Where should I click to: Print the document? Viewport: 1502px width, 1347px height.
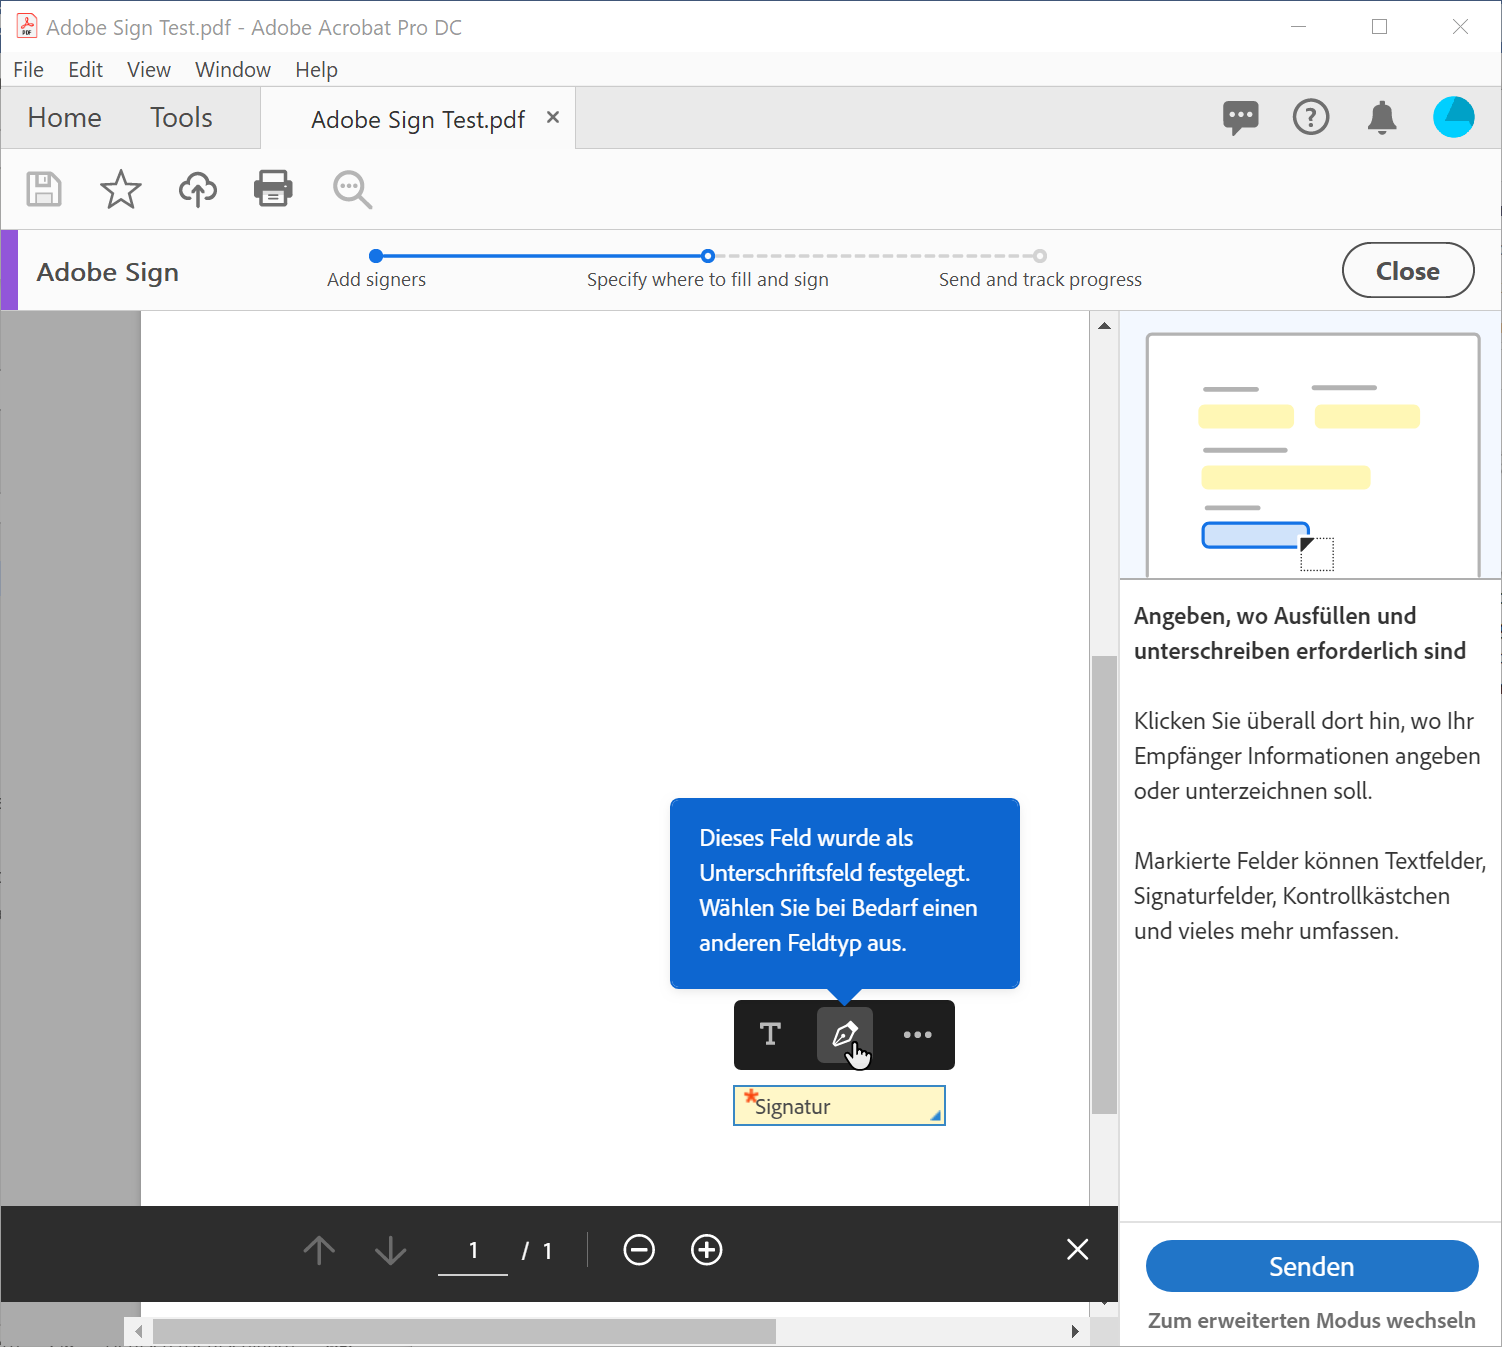[x=273, y=188]
